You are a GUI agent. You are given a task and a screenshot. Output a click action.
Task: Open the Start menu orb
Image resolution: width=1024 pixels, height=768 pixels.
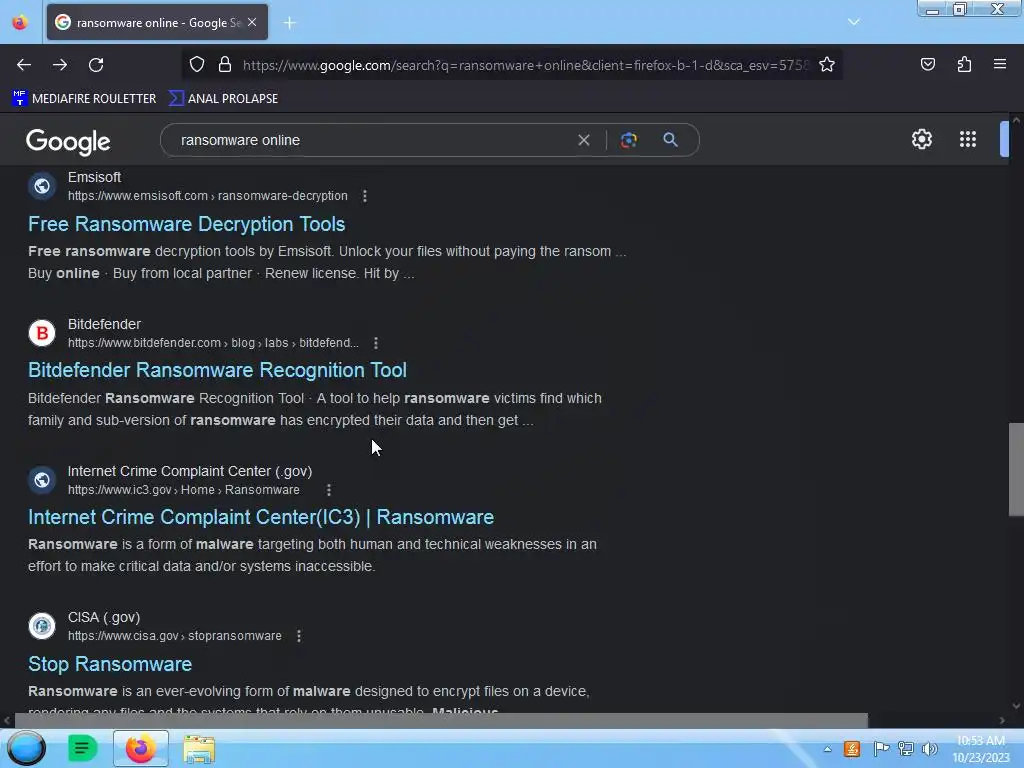pyautogui.click(x=26, y=748)
